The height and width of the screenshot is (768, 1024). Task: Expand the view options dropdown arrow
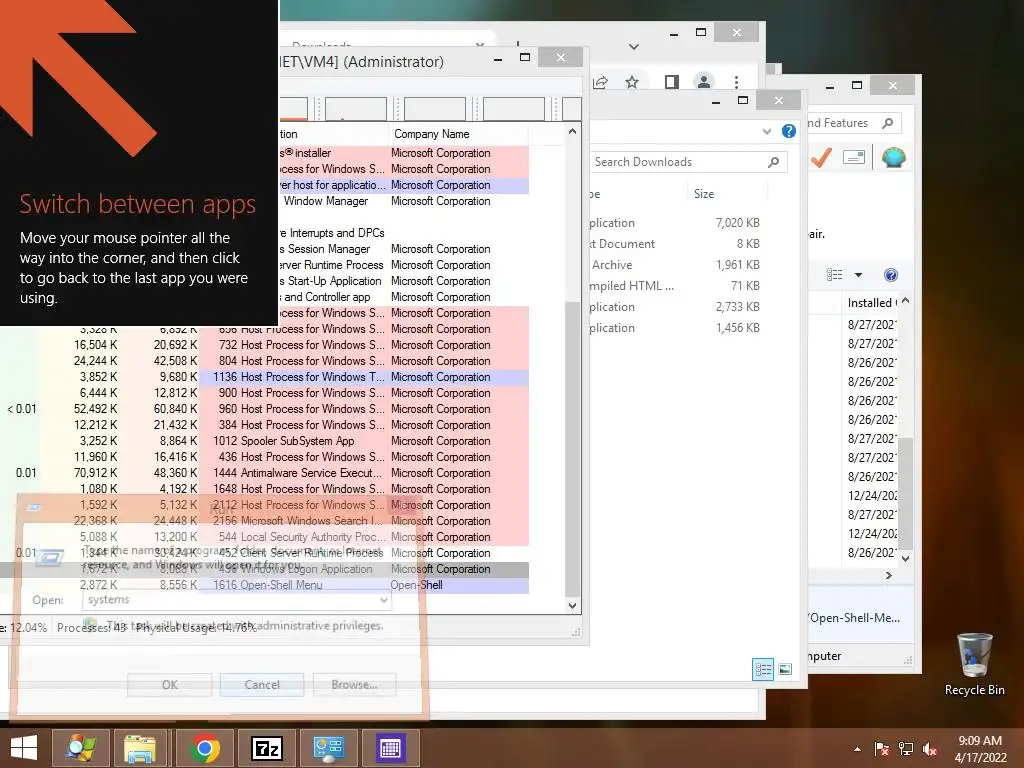click(x=858, y=275)
